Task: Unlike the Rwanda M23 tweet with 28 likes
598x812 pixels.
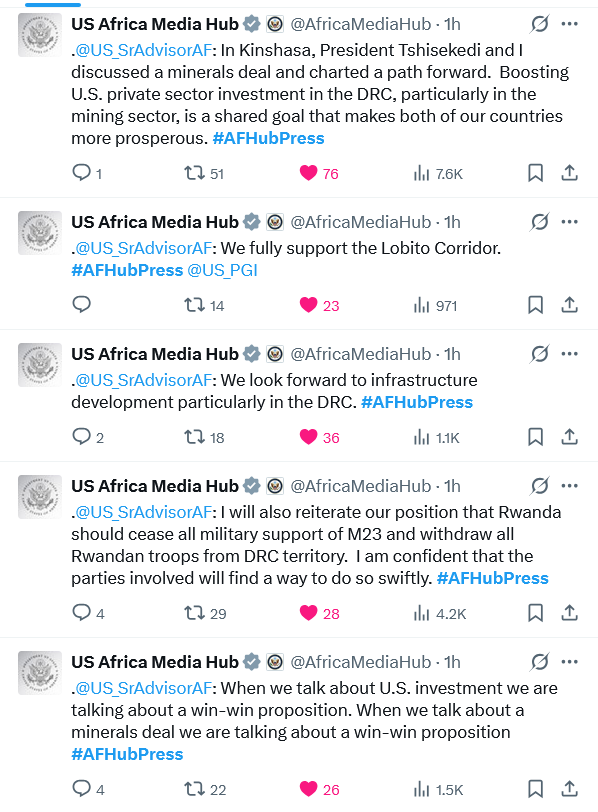Action: click(x=309, y=613)
